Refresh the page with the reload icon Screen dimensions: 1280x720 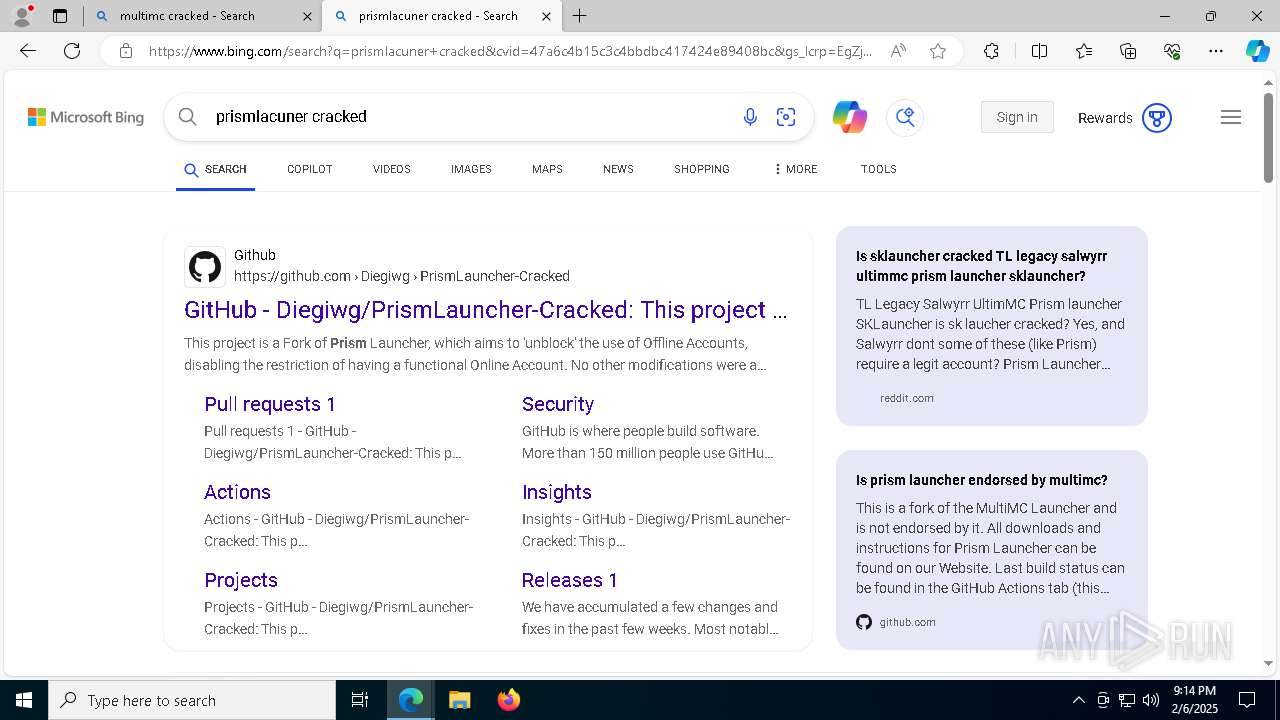tap(72, 51)
